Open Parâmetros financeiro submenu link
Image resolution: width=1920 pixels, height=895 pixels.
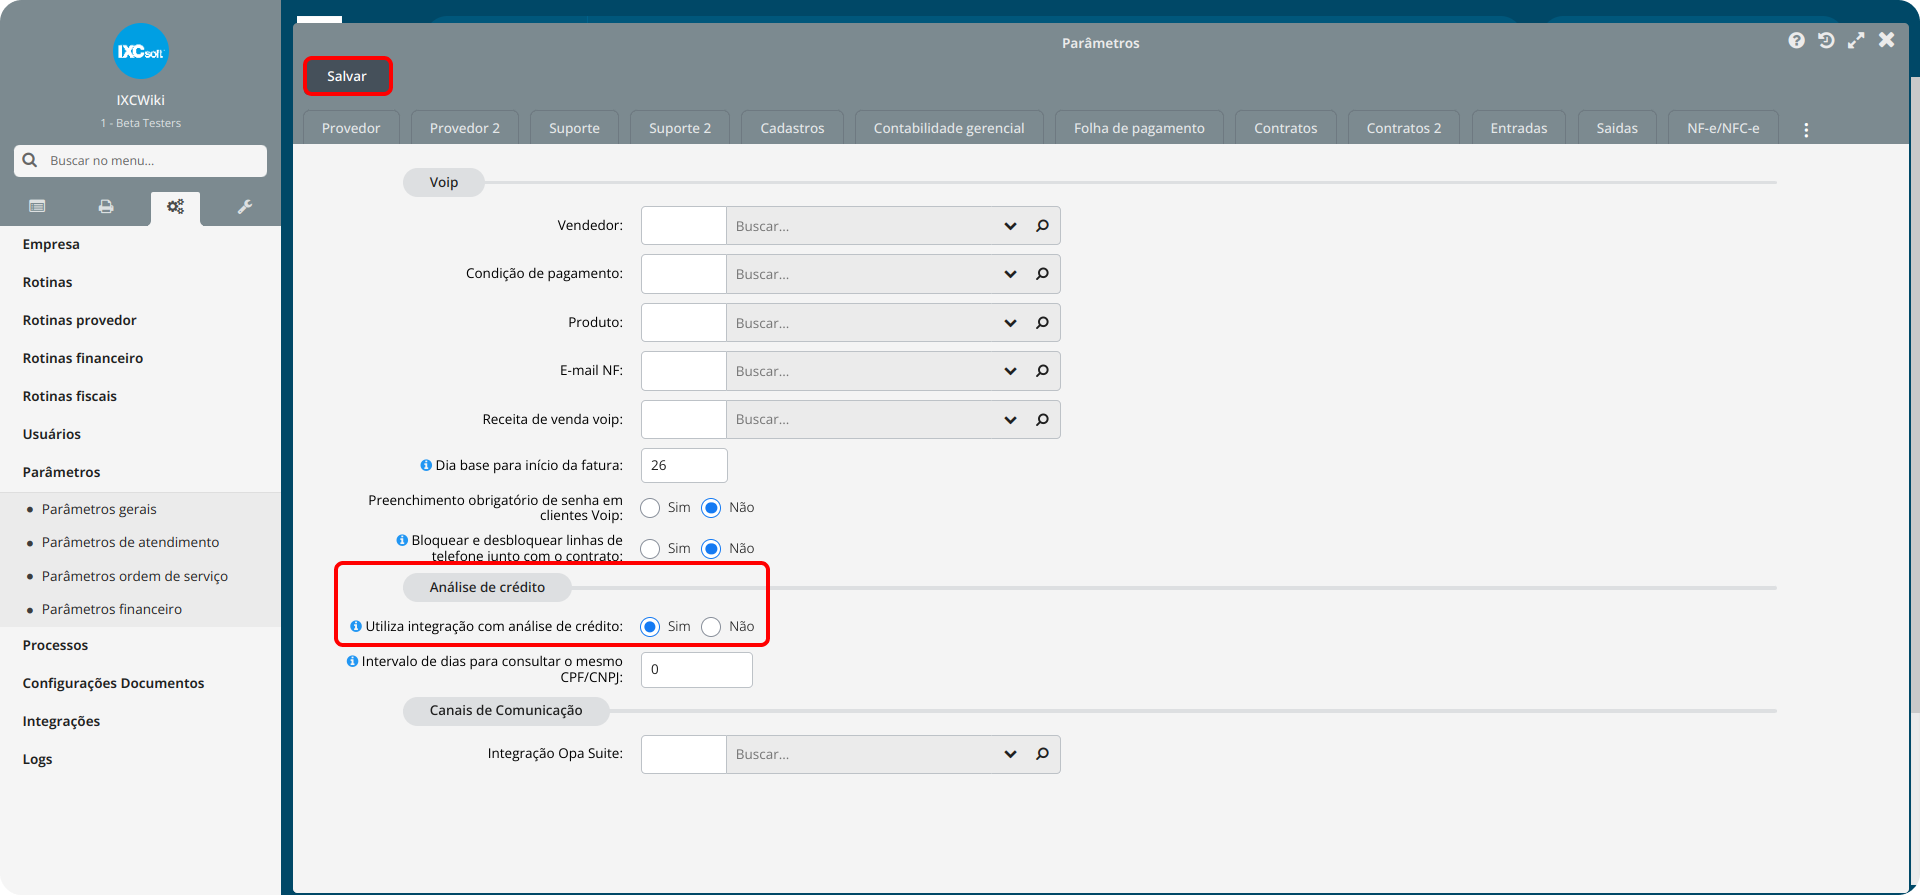coord(112,609)
